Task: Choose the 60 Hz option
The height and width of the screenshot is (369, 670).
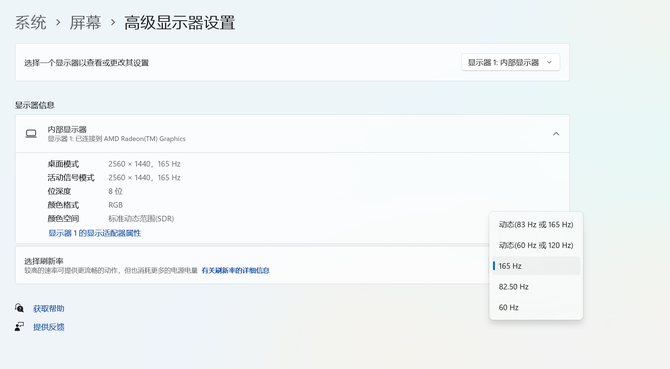Action: point(536,307)
